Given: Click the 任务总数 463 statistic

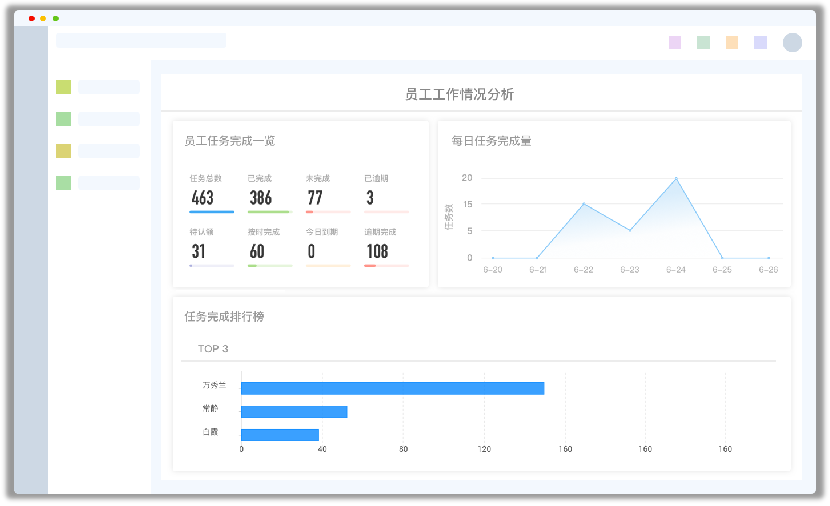Looking at the screenshot, I should click(202, 197).
